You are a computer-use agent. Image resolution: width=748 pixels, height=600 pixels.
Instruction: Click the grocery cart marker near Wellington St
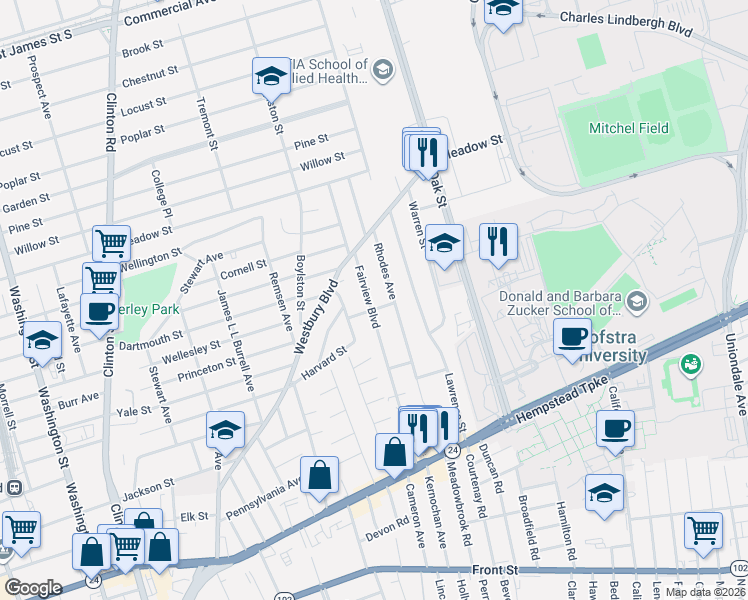point(101,278)
